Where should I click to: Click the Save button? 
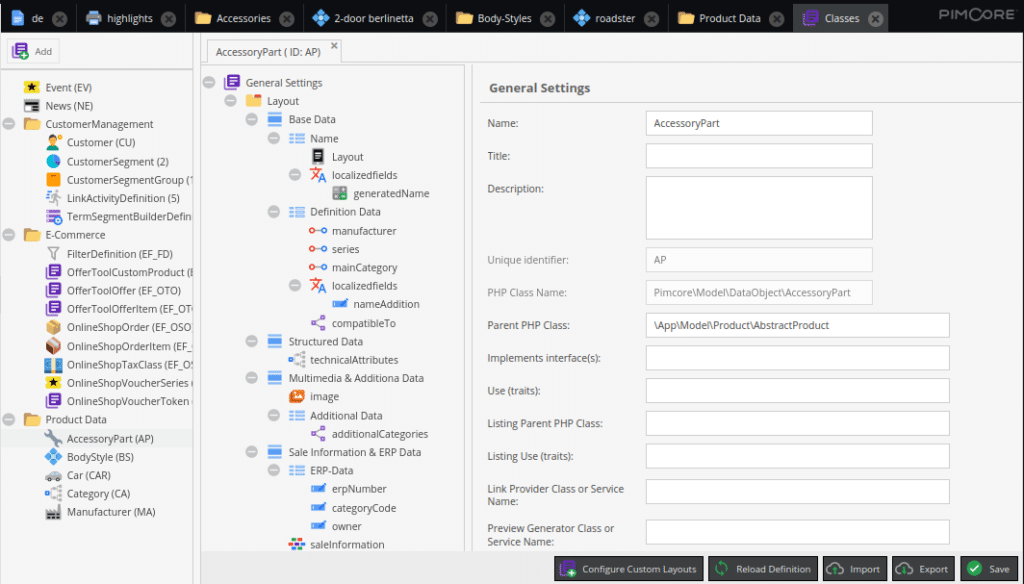point(989,569)
